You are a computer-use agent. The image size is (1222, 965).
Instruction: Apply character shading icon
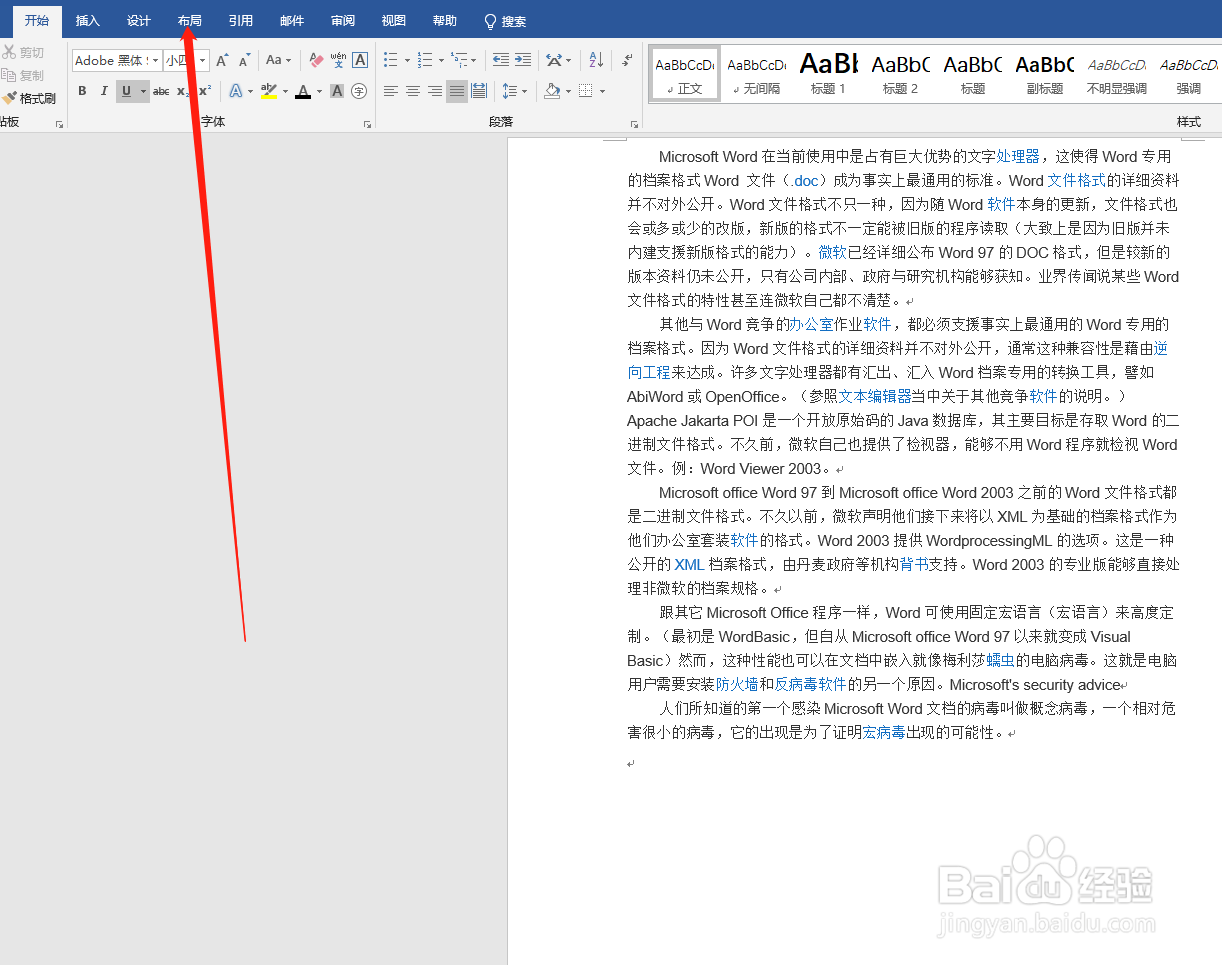pyautogui.click(x=337, y=92)
